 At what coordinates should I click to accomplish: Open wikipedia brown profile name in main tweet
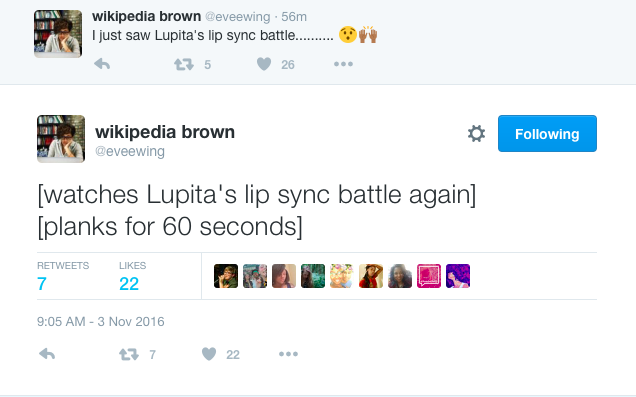click(x=165, y=132)
